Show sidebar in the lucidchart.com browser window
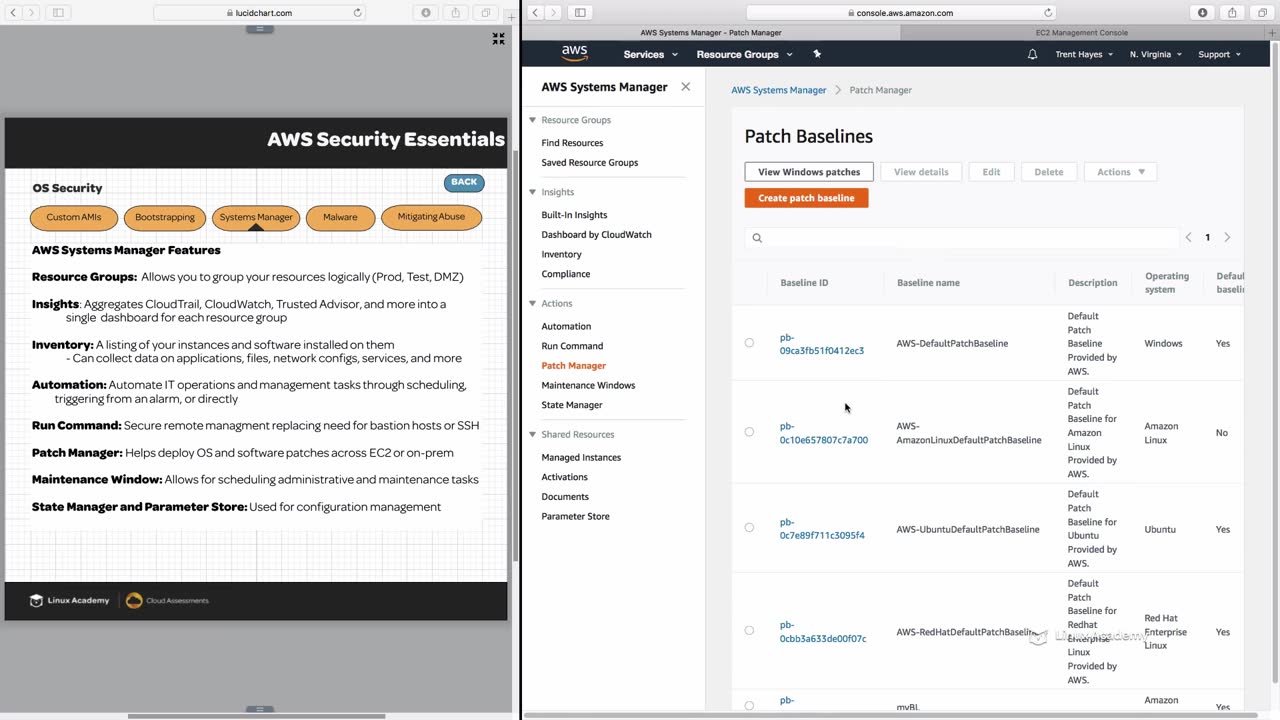 (58, 13)
